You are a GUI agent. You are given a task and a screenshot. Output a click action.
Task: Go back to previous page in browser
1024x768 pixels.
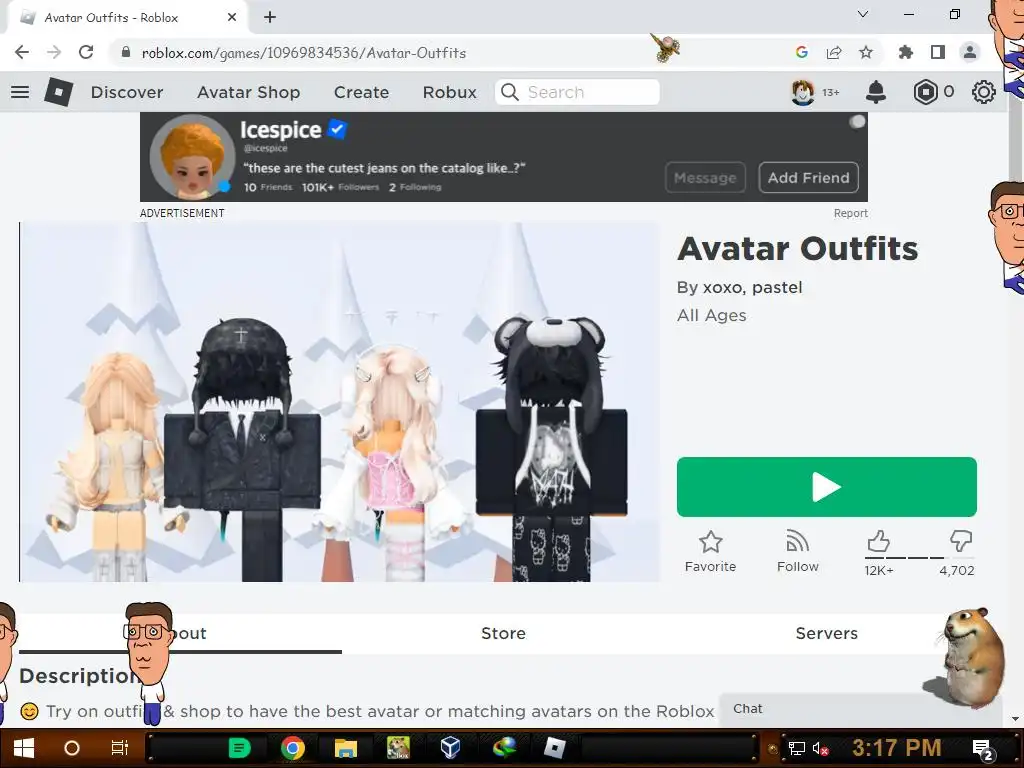(x=22, y=52)
